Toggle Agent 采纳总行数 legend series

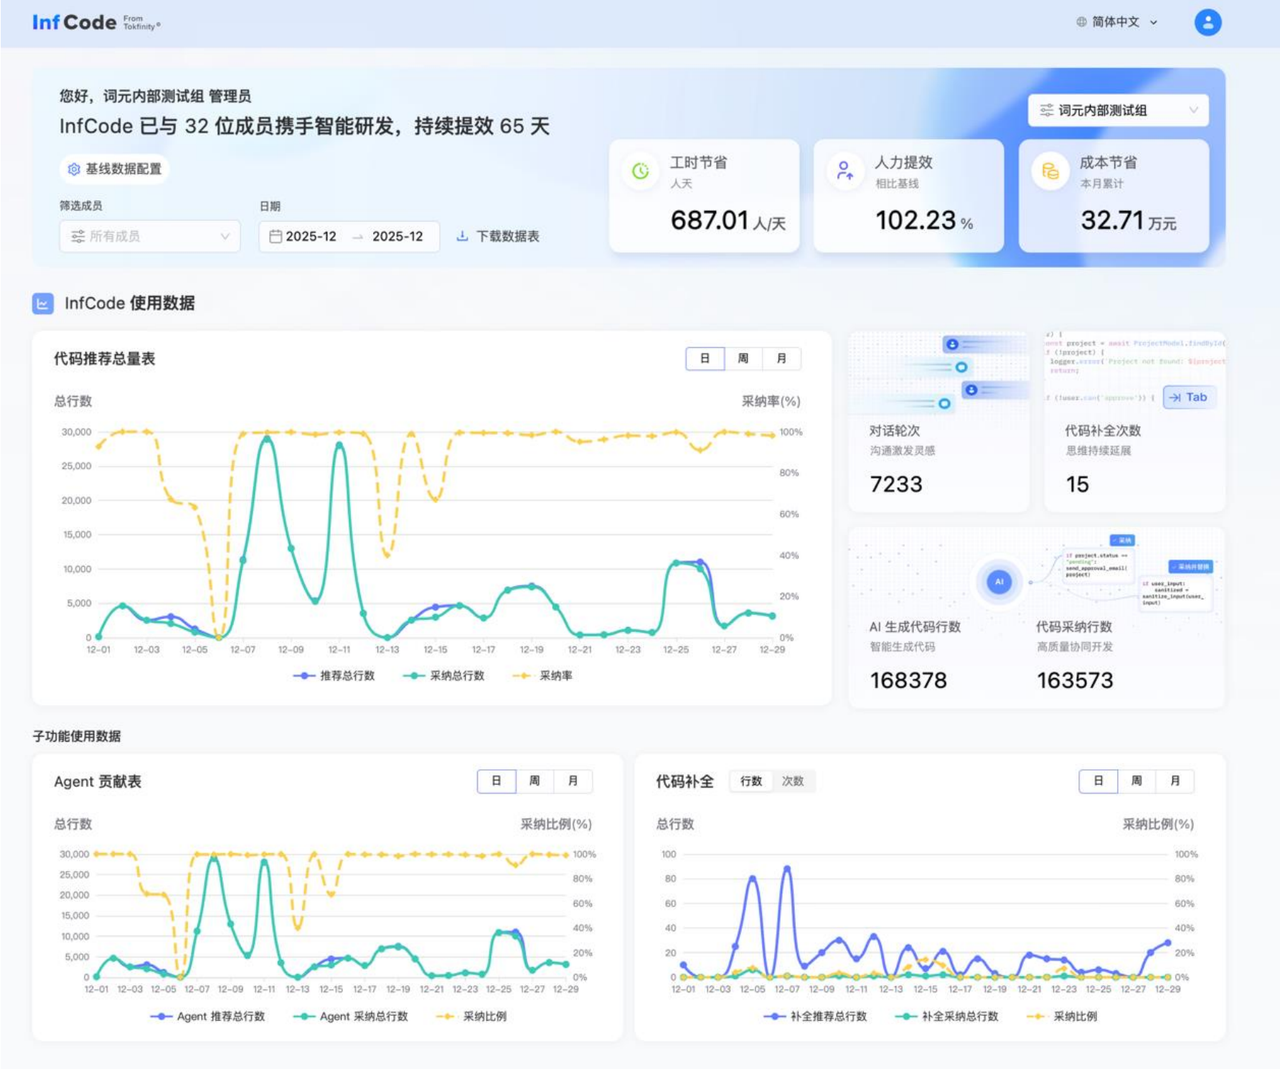pos(351,1016)
